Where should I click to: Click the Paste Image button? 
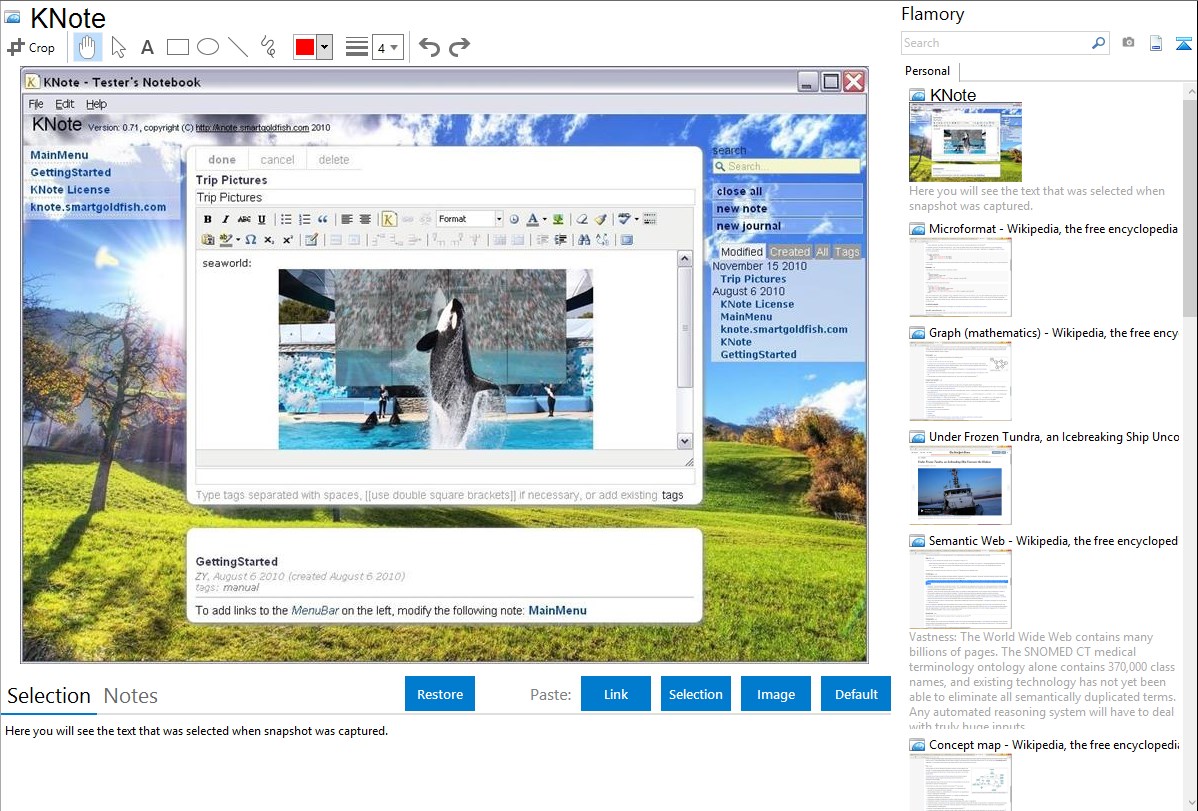pos(775,694)
